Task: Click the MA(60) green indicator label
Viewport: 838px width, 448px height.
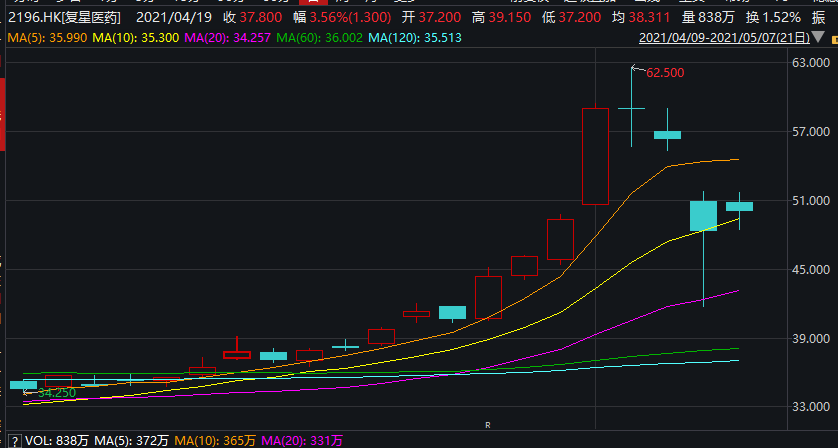Action: pos(320,38)
